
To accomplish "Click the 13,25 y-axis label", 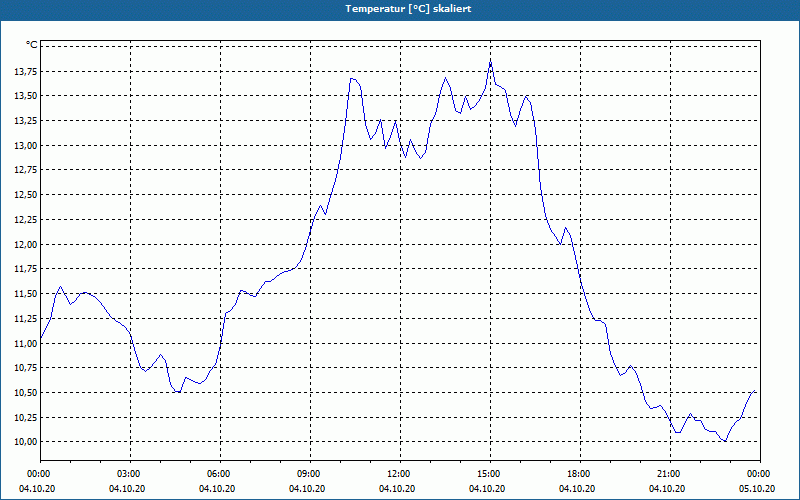I will [26, 121].
